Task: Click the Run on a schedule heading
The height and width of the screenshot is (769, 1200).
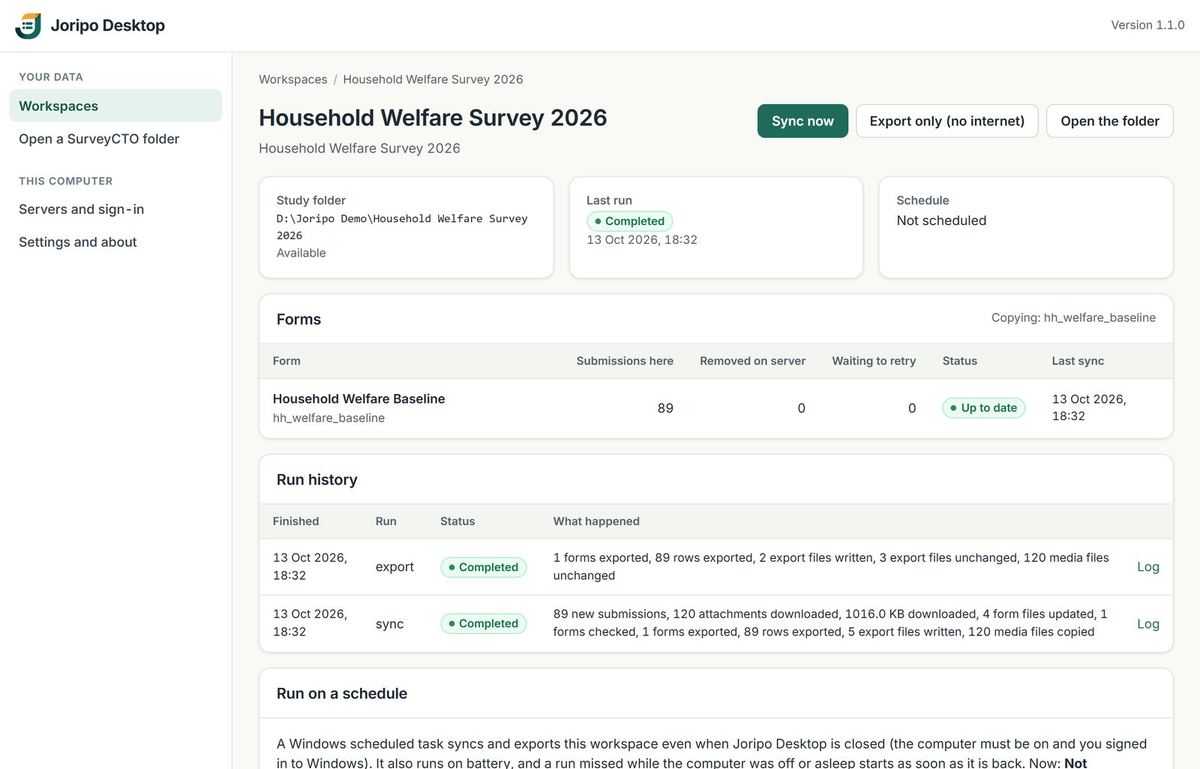Action: pos(342,694)
